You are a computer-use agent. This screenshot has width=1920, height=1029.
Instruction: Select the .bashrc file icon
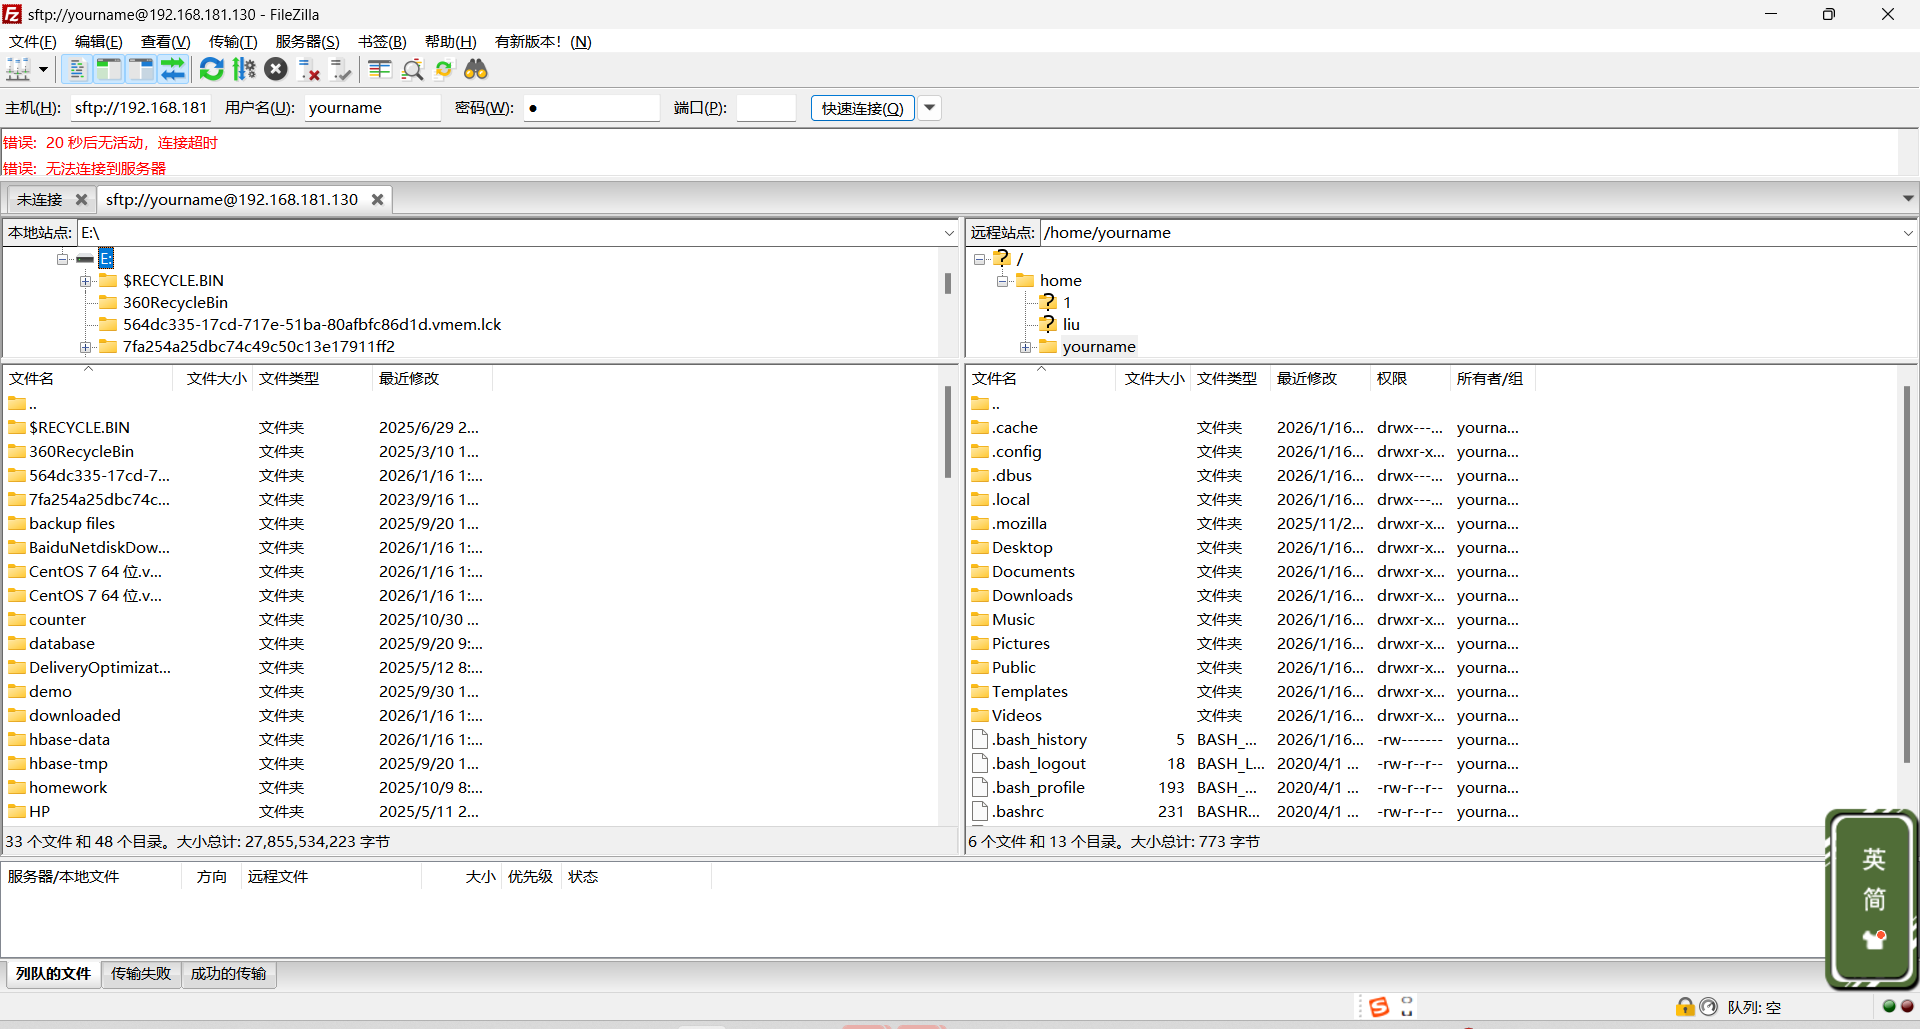pyautogui.click(x=980, y=811)
